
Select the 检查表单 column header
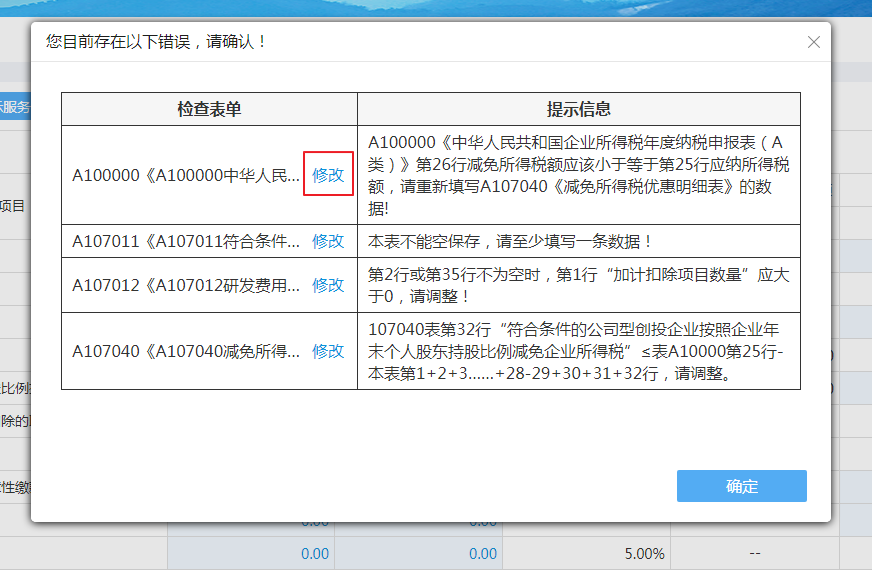click(209, 109)
